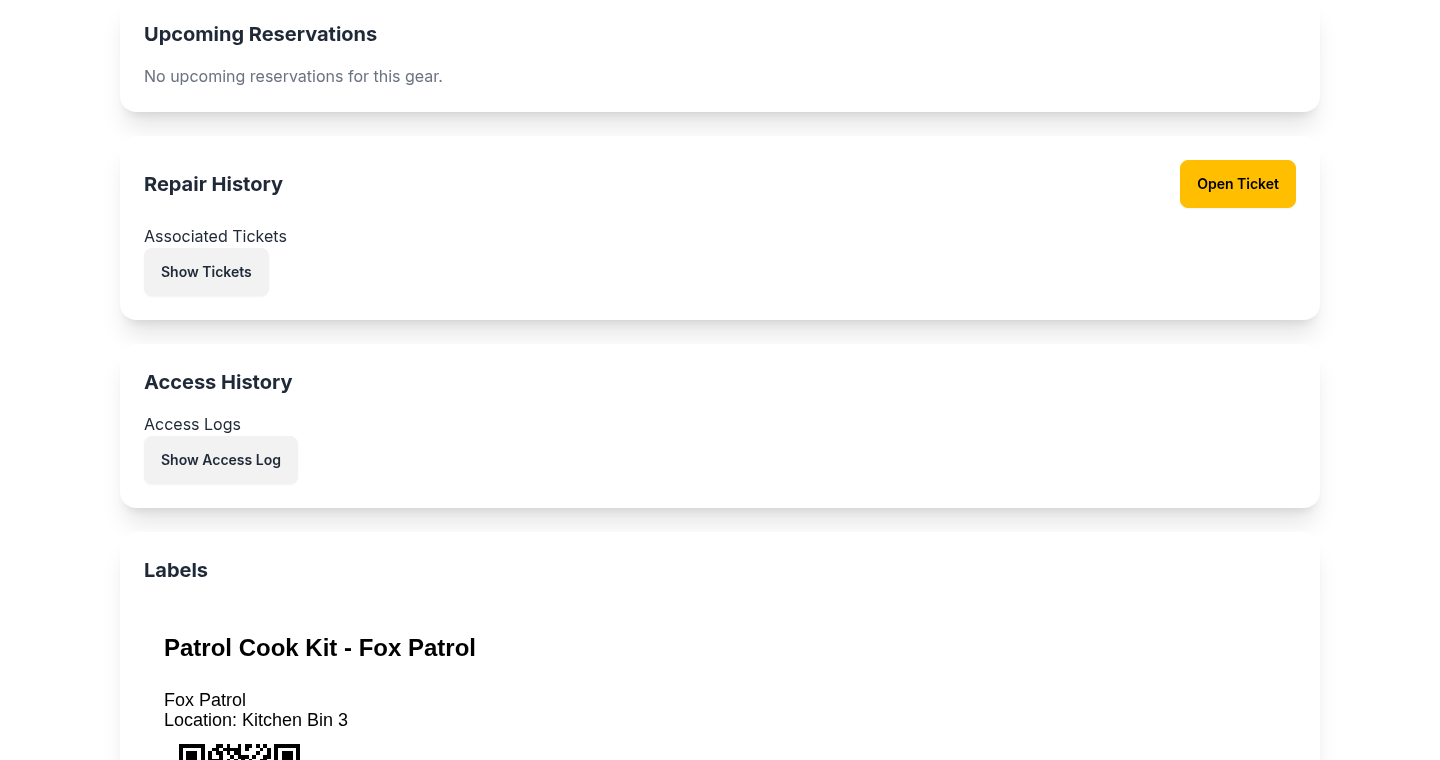Click 'Kitchen Bin 3' in the location line

pos(295,720)
